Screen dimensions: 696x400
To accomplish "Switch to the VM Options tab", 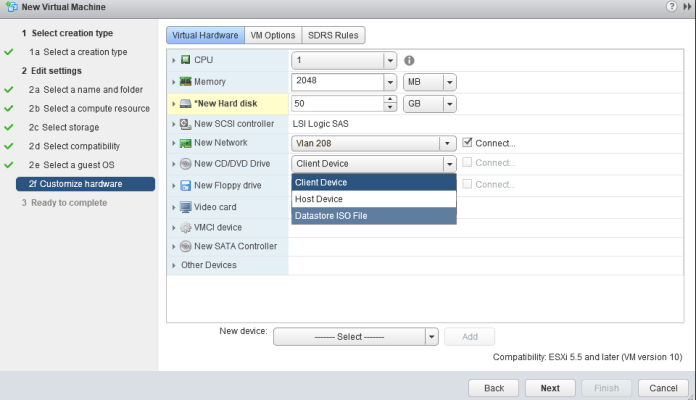I will point(272,35).
